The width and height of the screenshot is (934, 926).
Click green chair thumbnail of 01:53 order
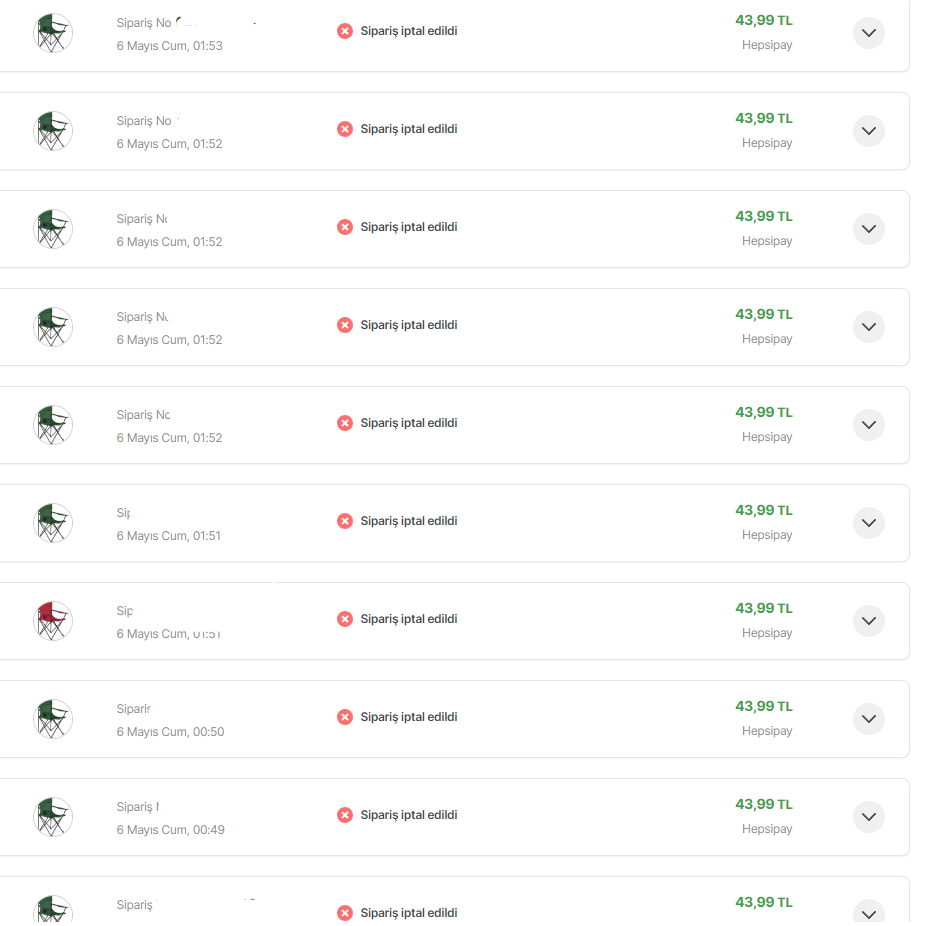[x=52, y=33]
